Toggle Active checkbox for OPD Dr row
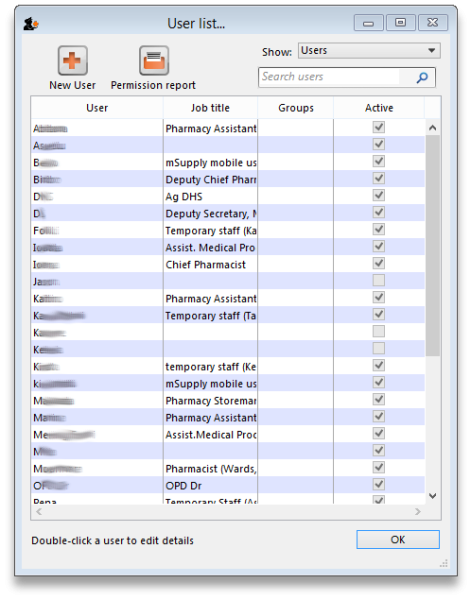This screenshot has width=471, height=600. (379, 484)
